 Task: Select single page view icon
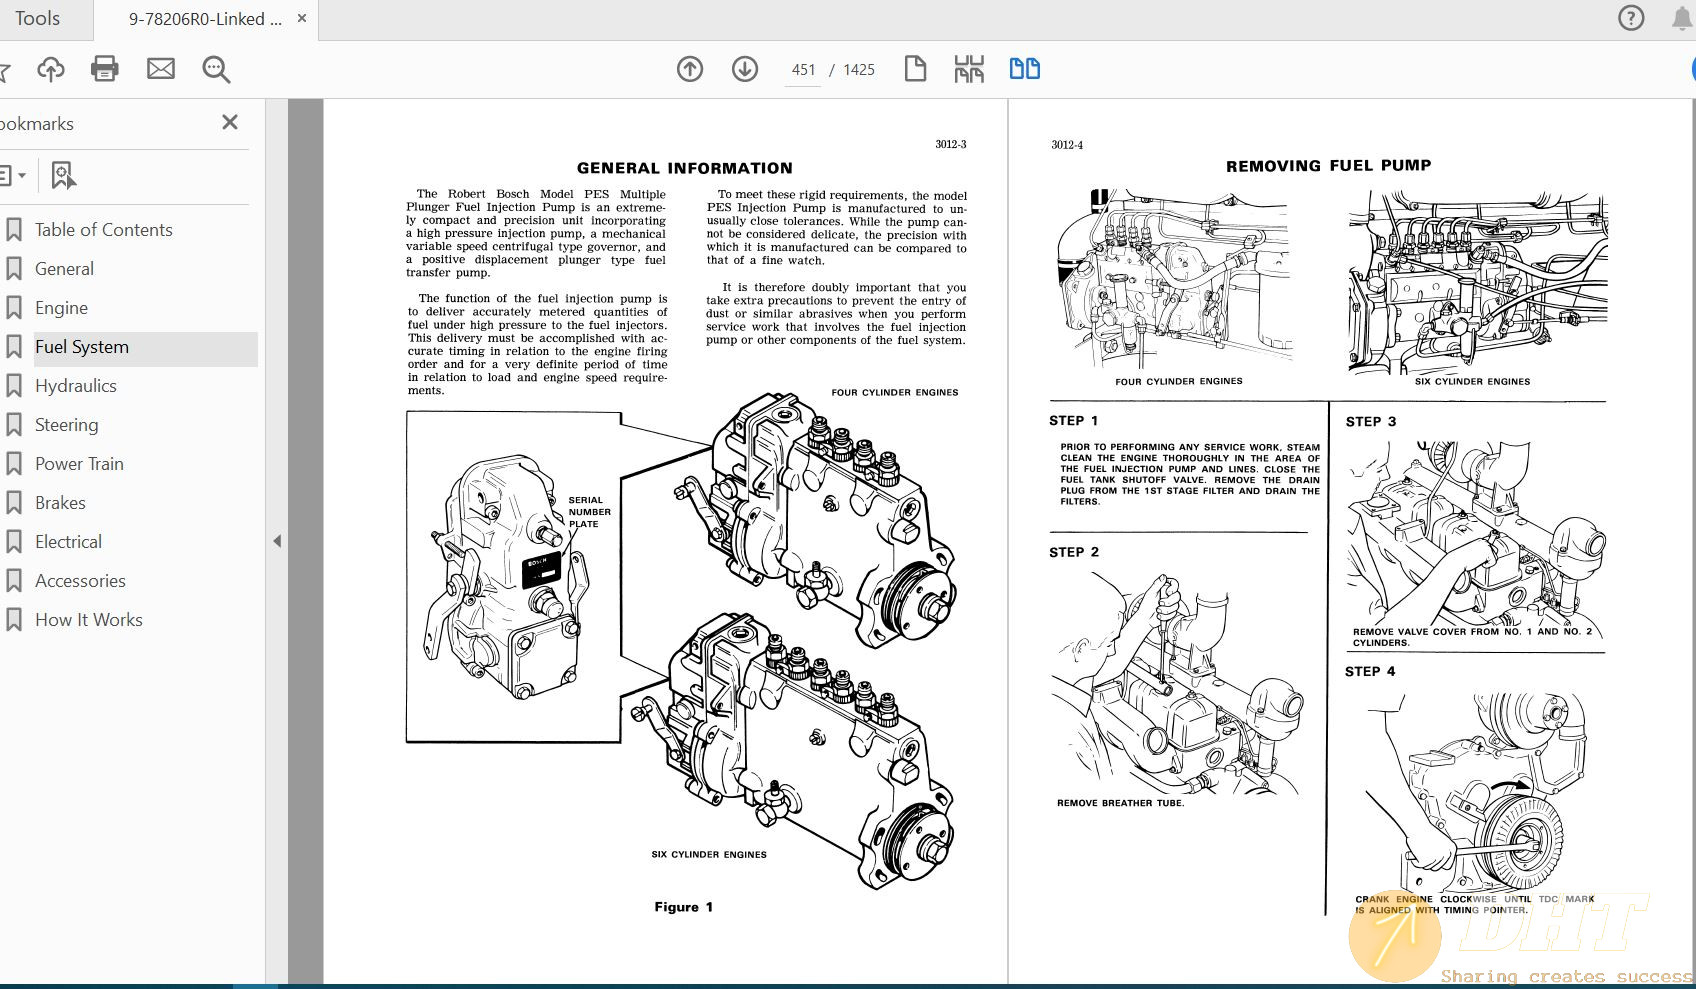point(915,69)
